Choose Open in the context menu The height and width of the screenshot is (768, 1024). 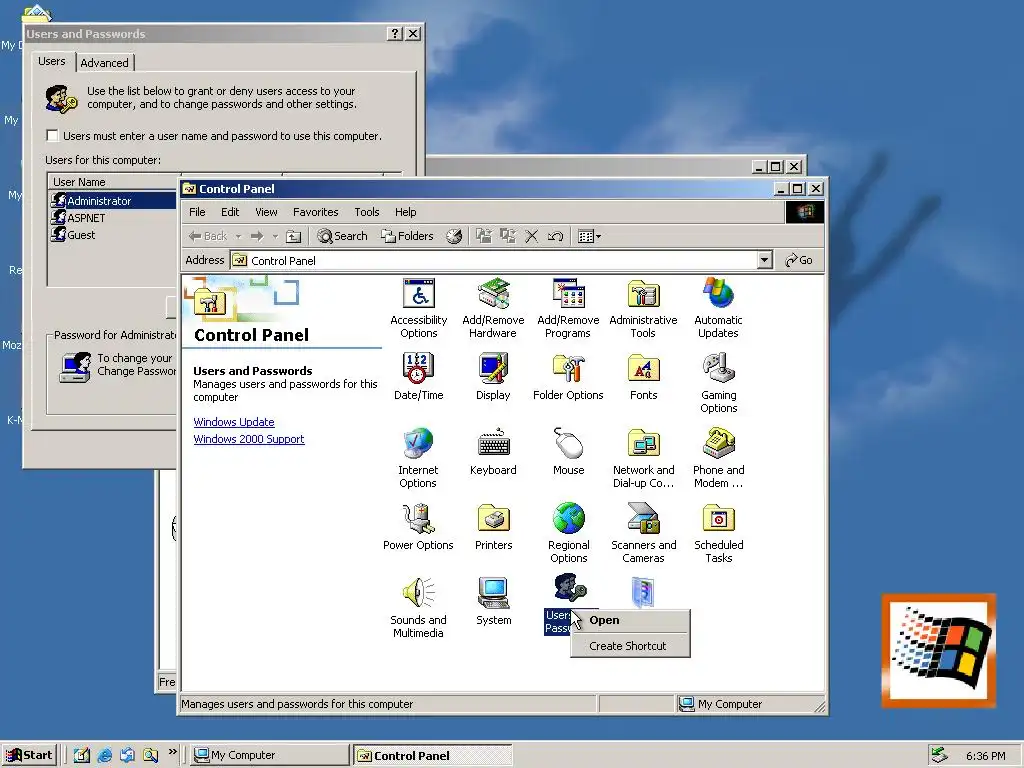(x=630, y=620)
